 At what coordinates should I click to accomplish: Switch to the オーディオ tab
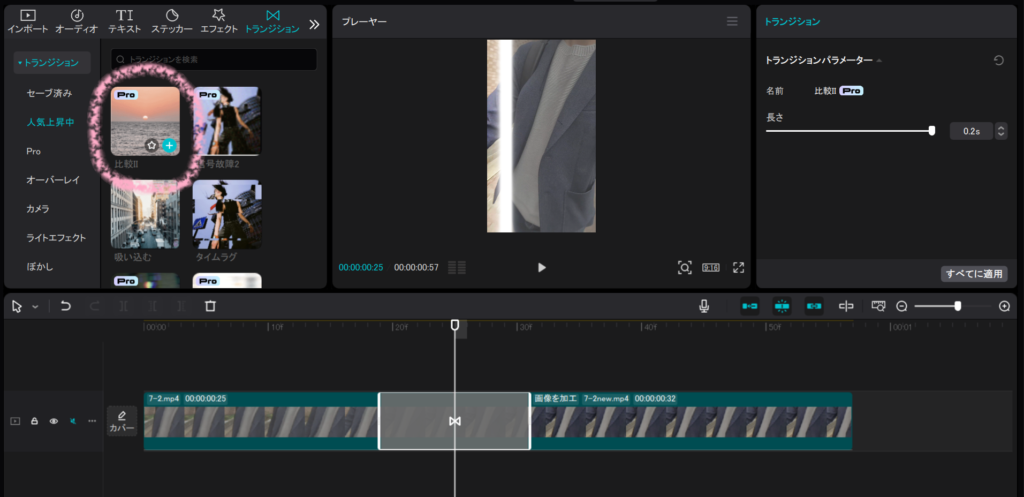click(x=76, y=22)
